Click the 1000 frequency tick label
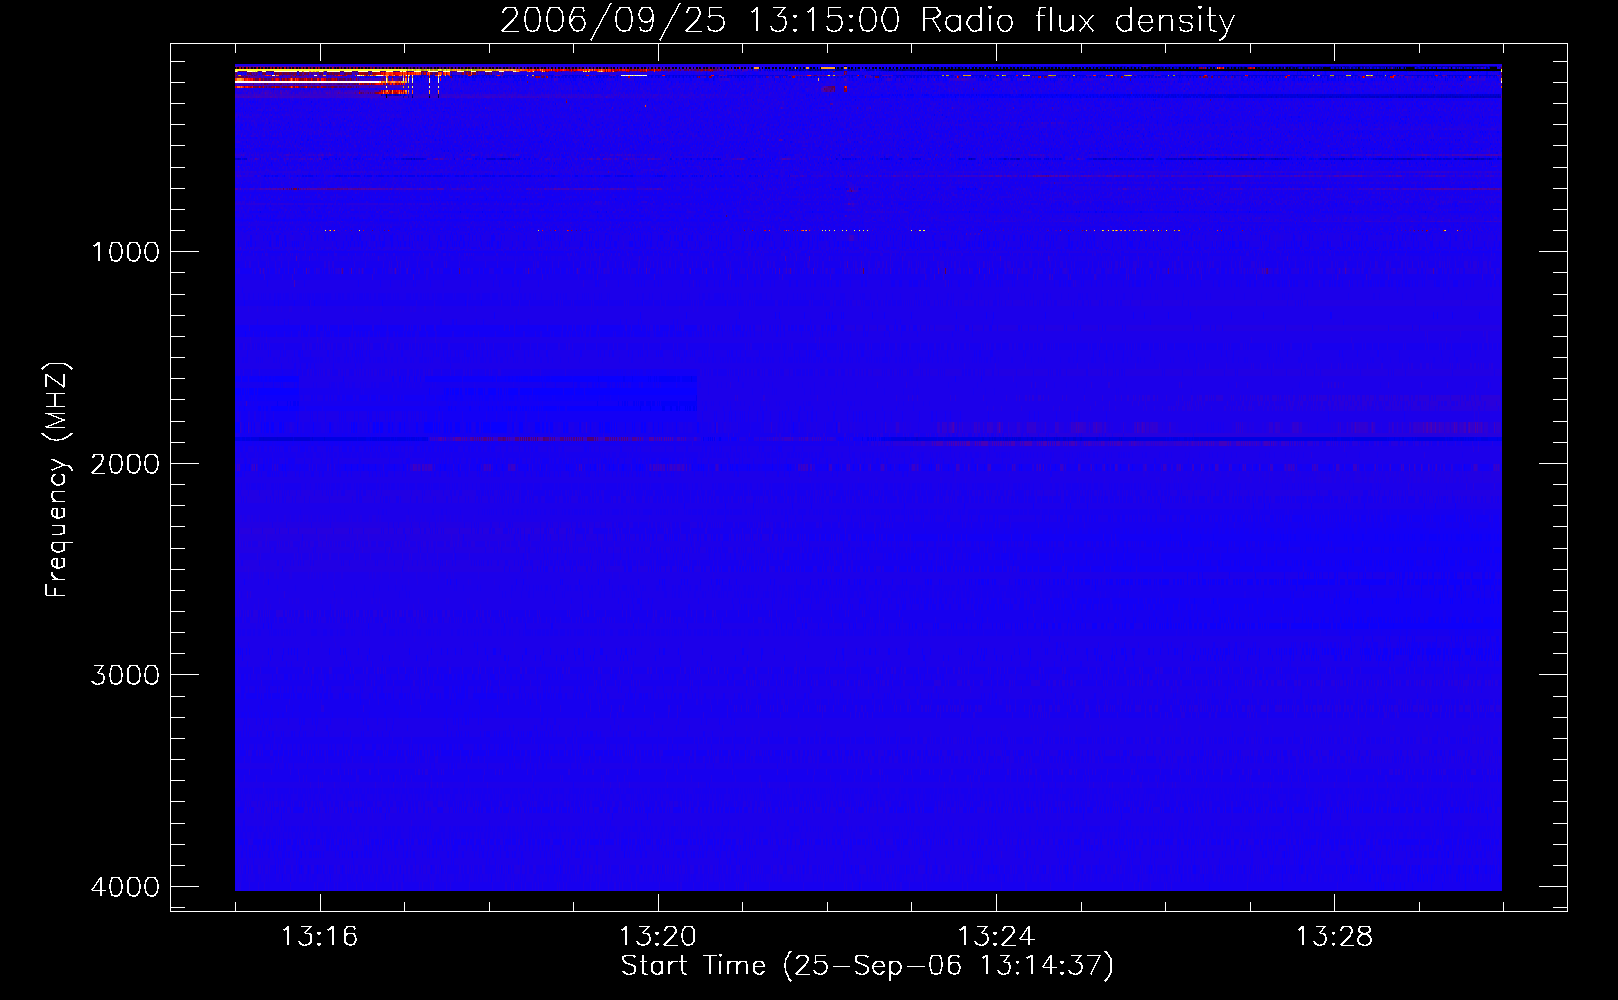The image size is (1618, 1000). (x=125, y=252)
